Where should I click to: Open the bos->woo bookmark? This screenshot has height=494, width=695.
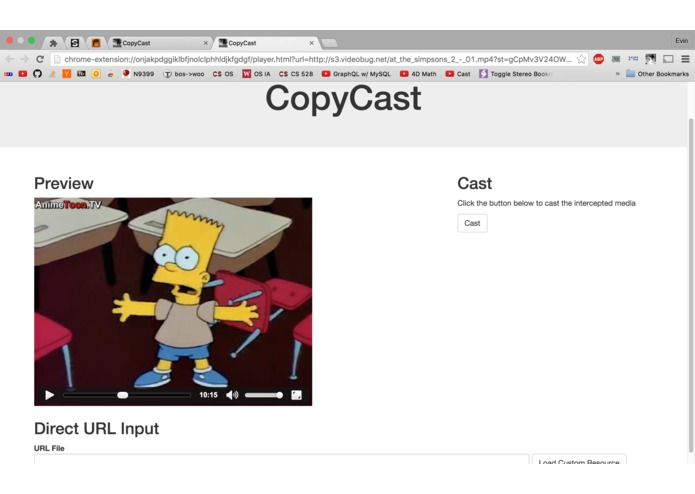click(184, 74)
